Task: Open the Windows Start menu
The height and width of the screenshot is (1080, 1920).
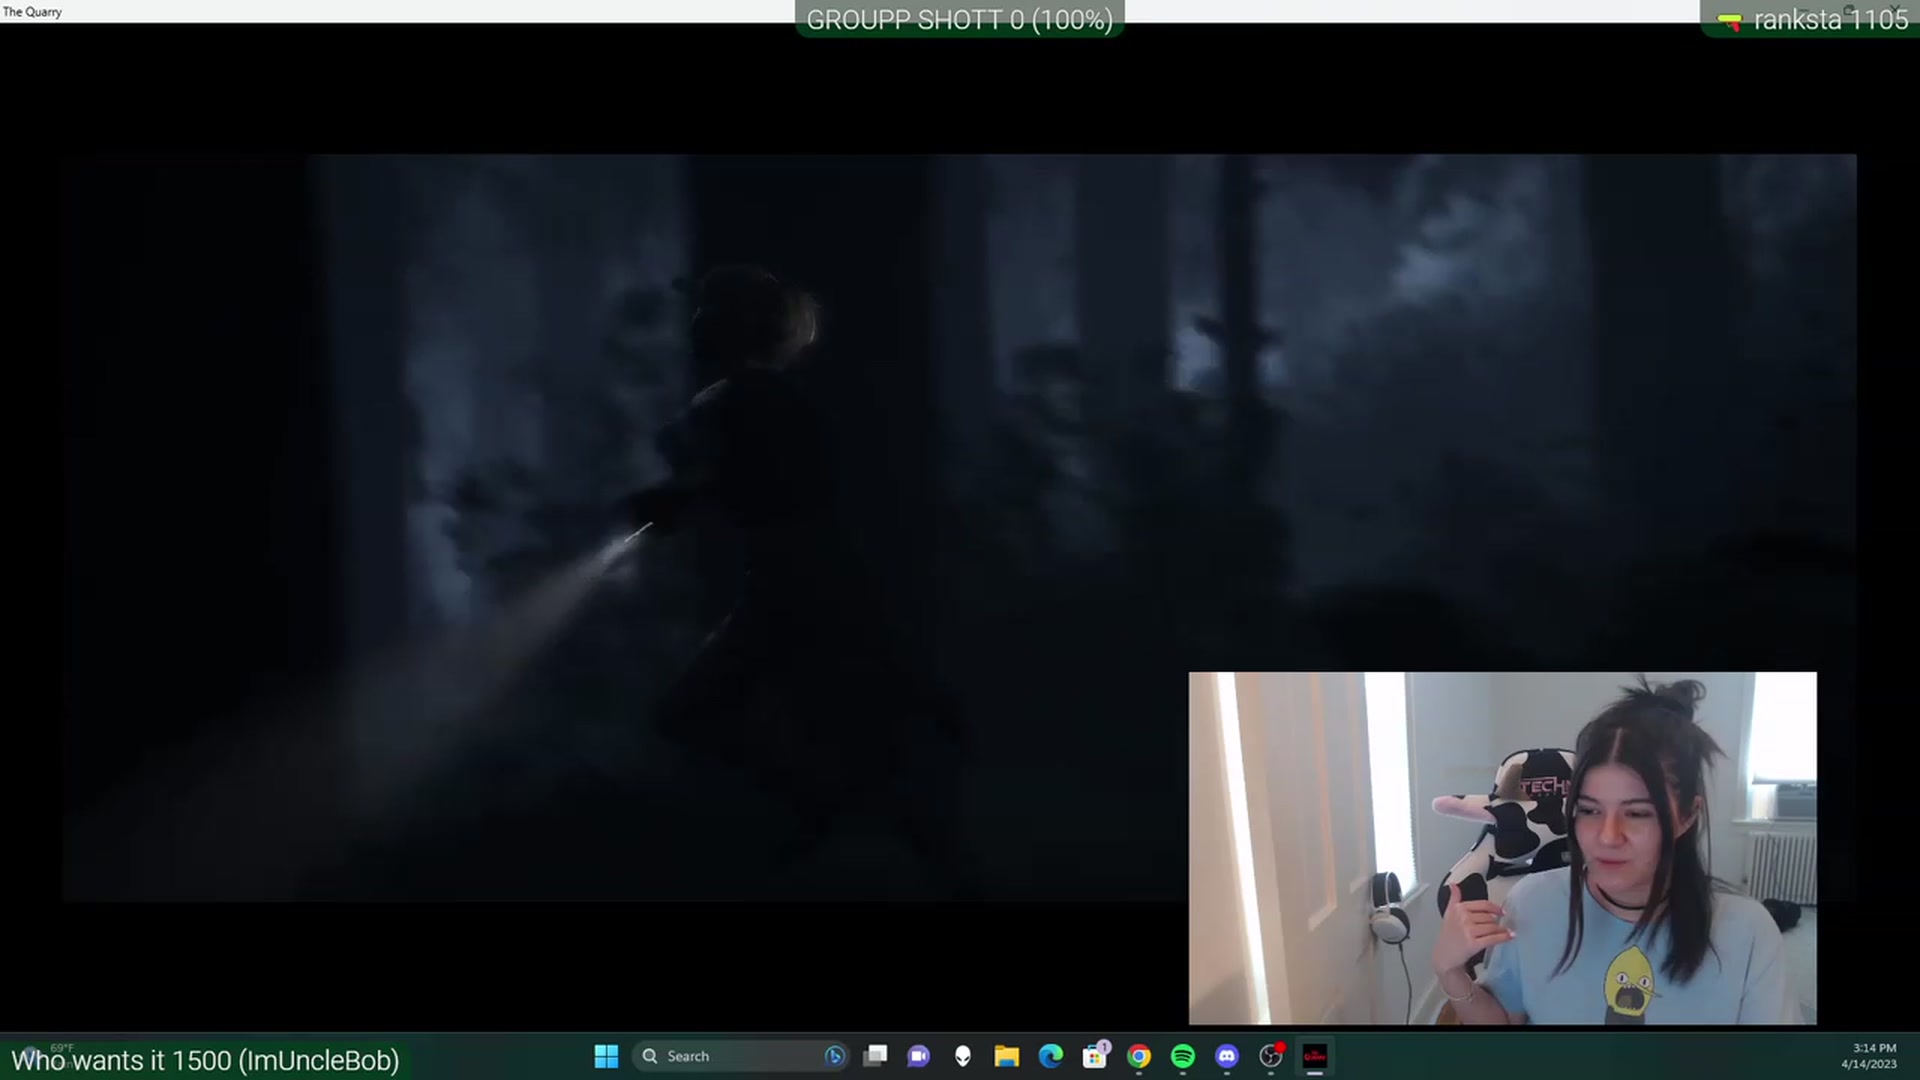Action: [606, 1056]
